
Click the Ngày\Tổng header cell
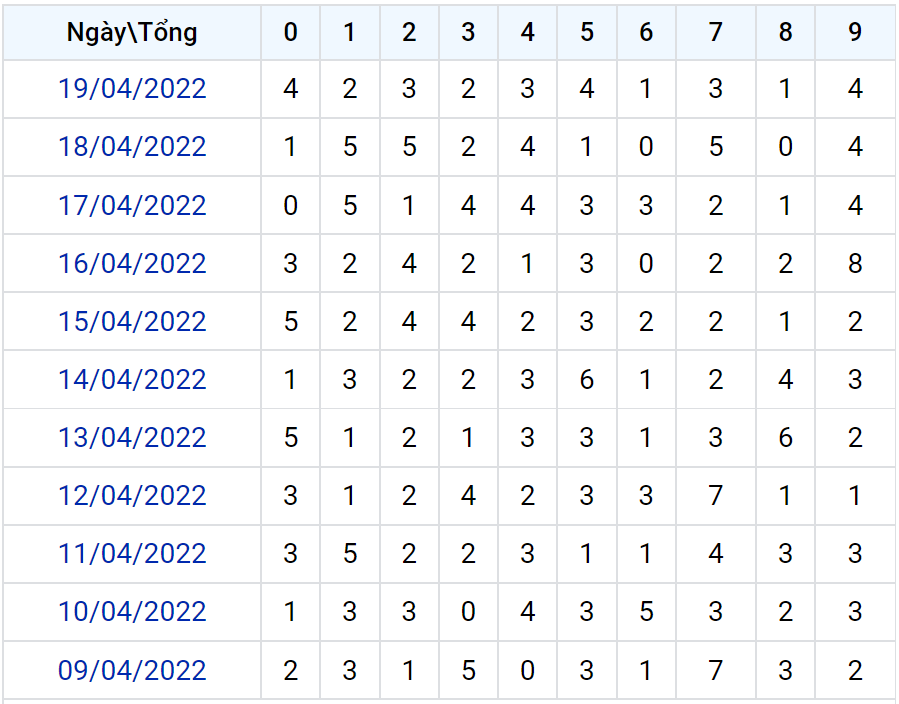pos(132,32)
